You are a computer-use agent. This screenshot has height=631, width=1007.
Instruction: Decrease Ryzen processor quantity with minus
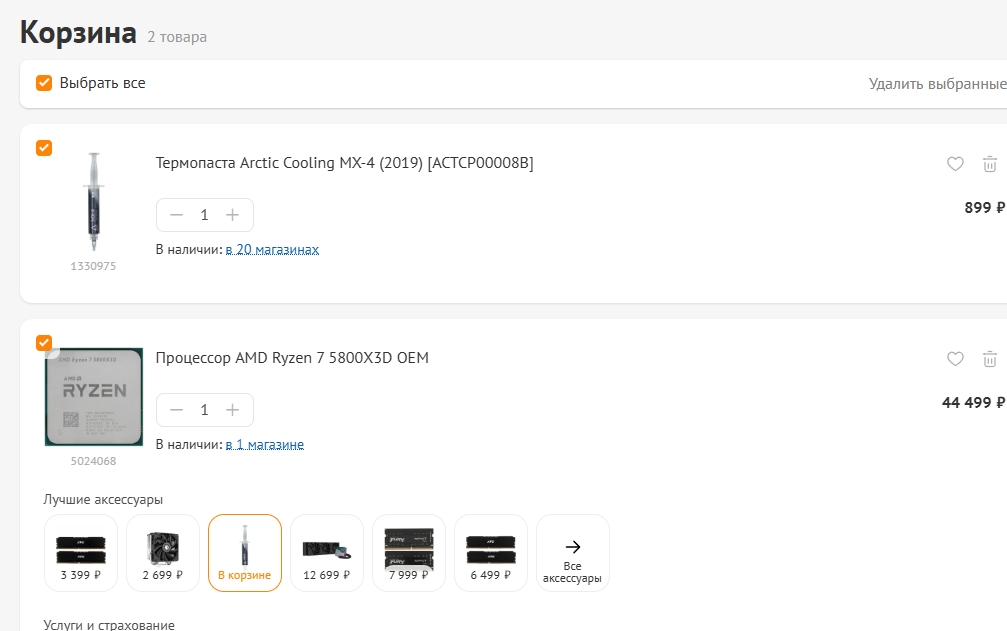177,410
